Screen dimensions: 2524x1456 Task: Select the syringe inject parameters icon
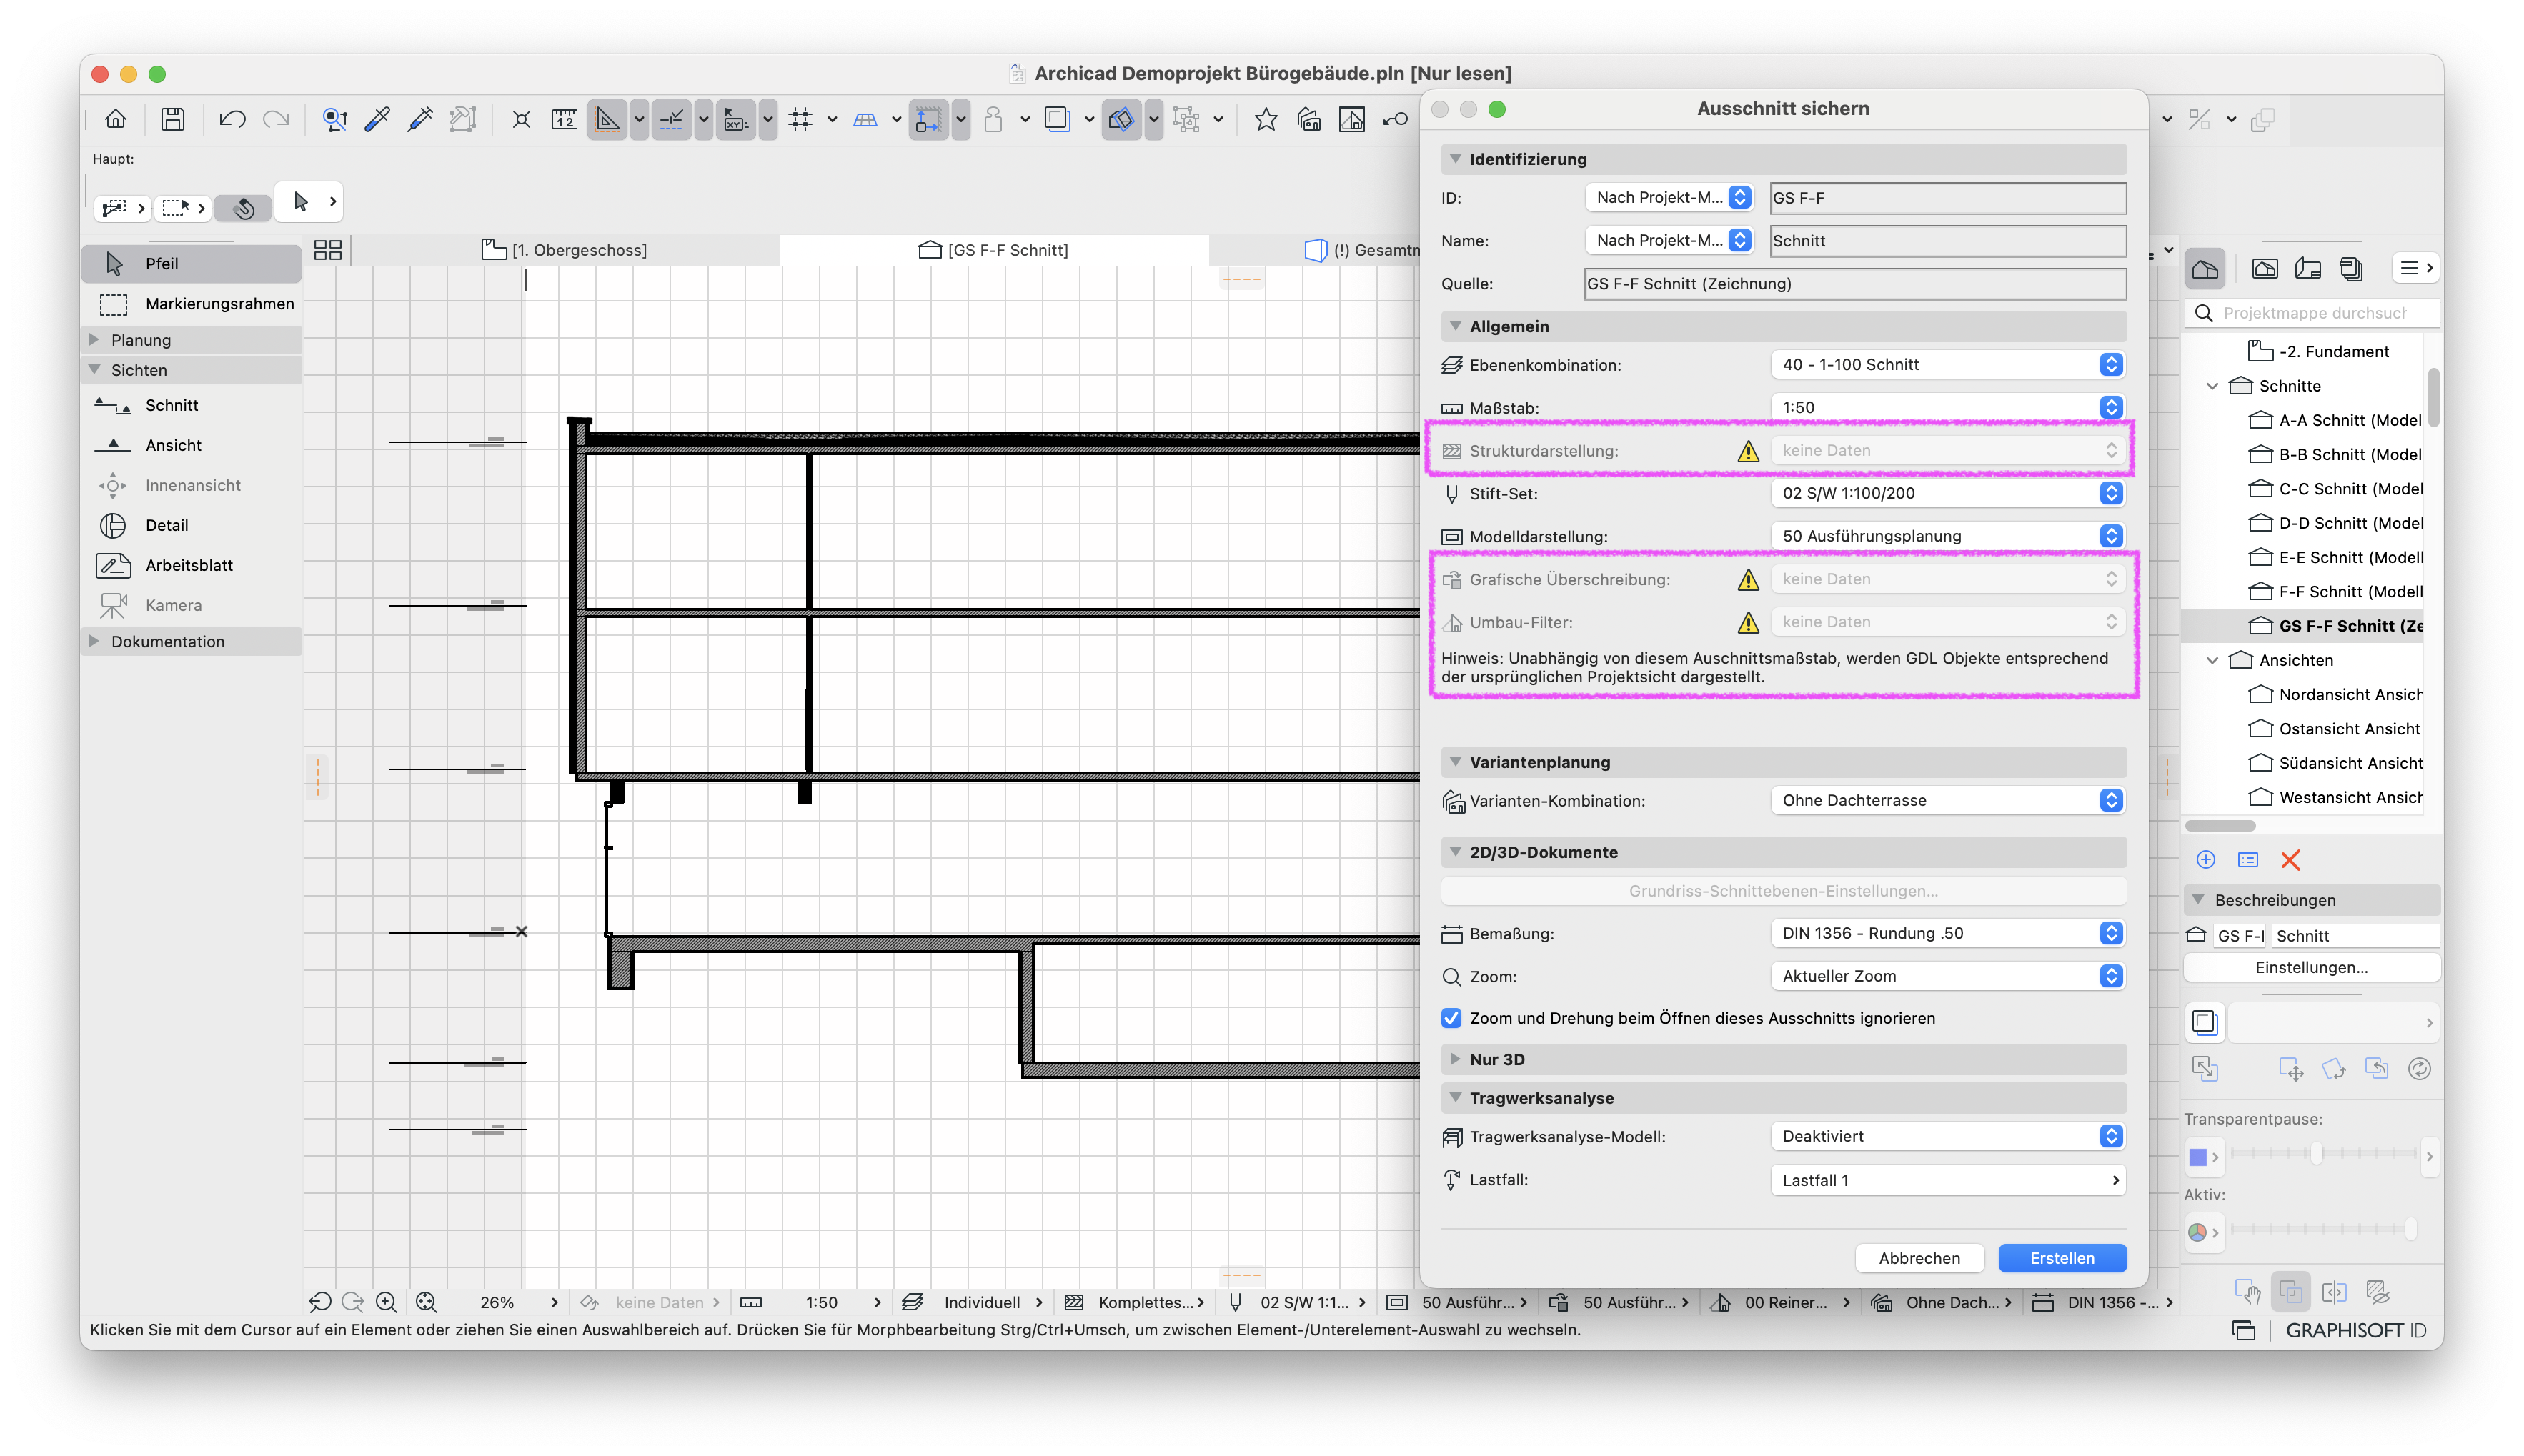point(420,119)
